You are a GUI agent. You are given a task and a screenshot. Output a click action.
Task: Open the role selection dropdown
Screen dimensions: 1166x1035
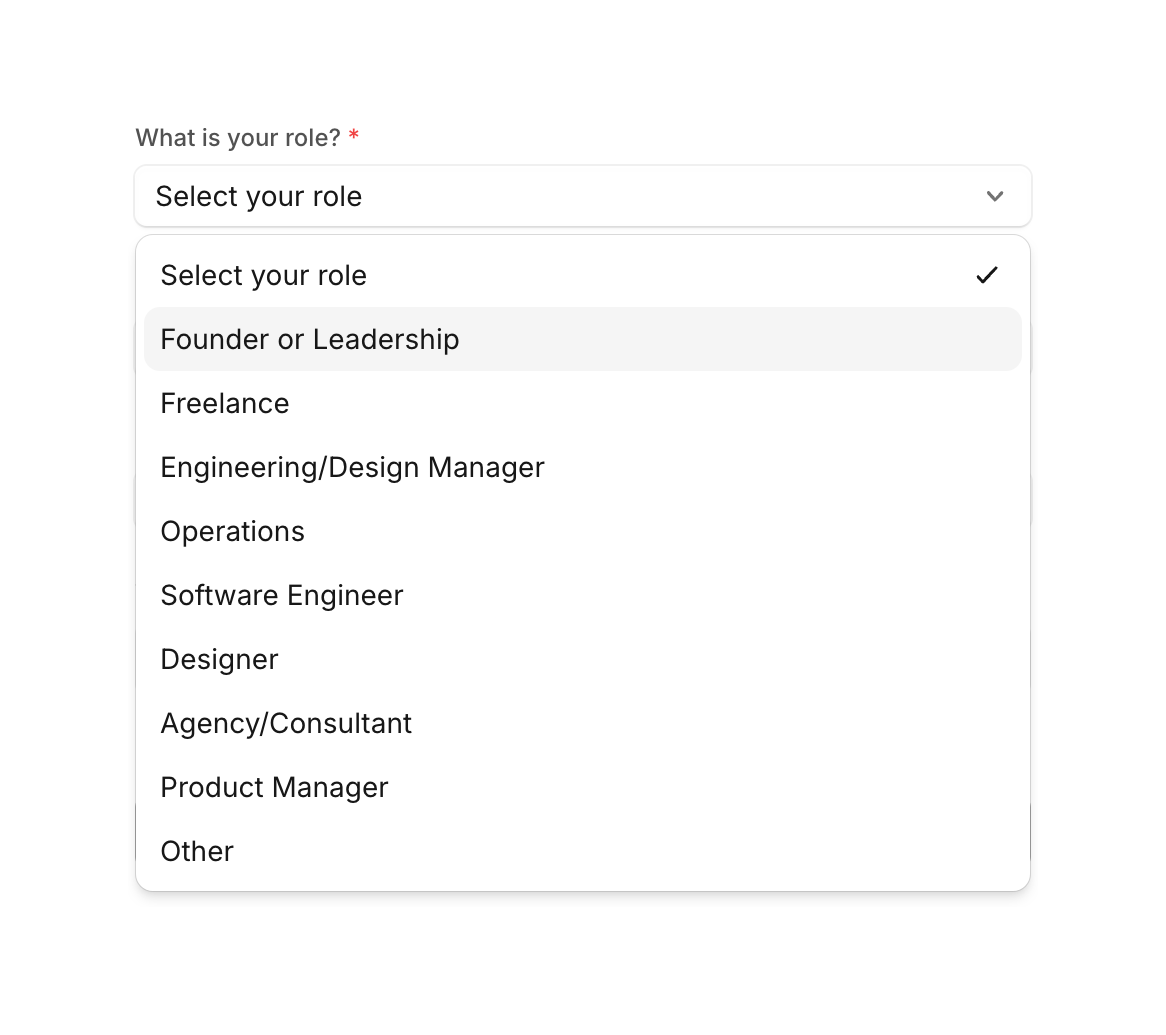click(583, 196)
